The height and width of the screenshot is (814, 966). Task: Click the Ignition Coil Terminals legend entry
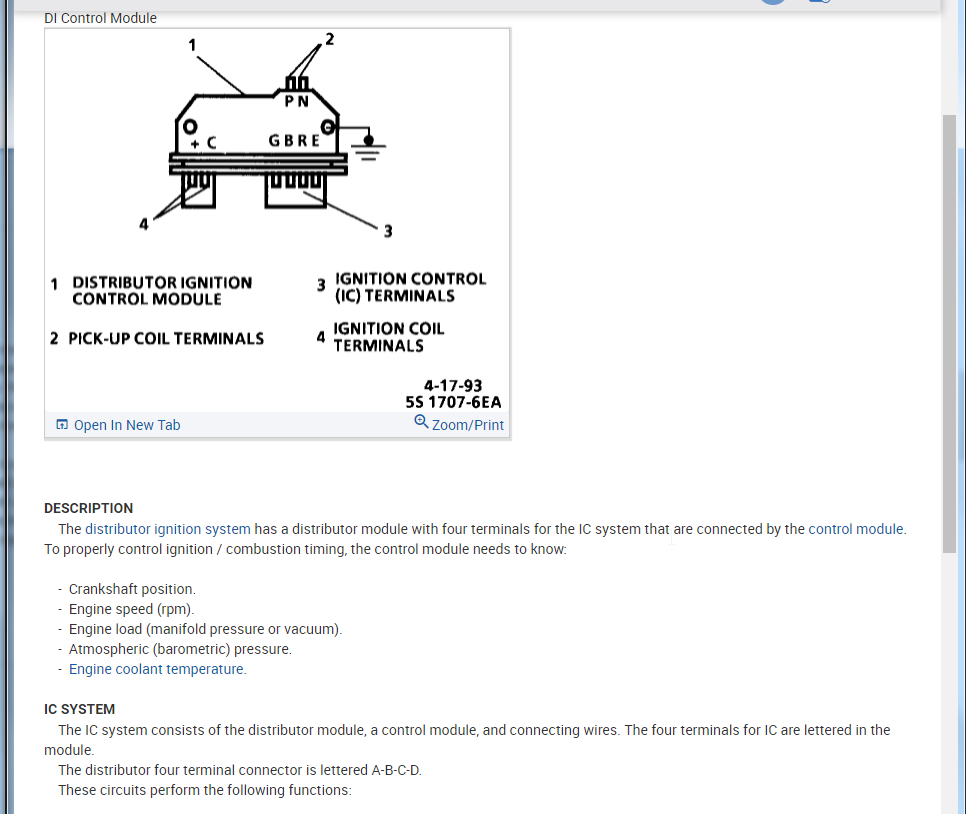click(380, 337)
